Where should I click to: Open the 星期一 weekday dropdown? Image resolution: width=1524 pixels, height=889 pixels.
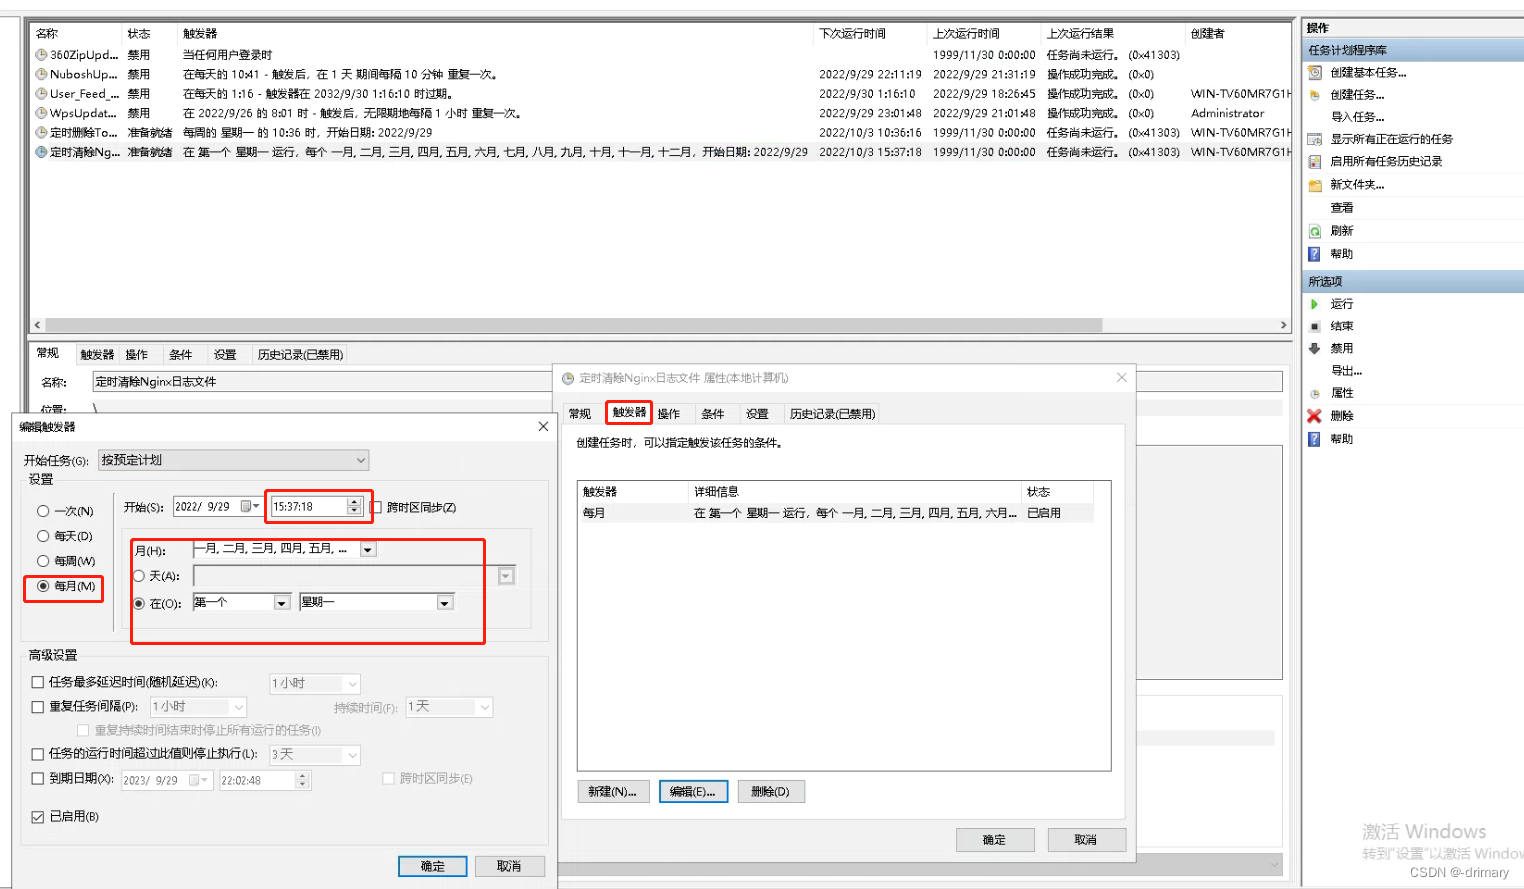(445, 603)
